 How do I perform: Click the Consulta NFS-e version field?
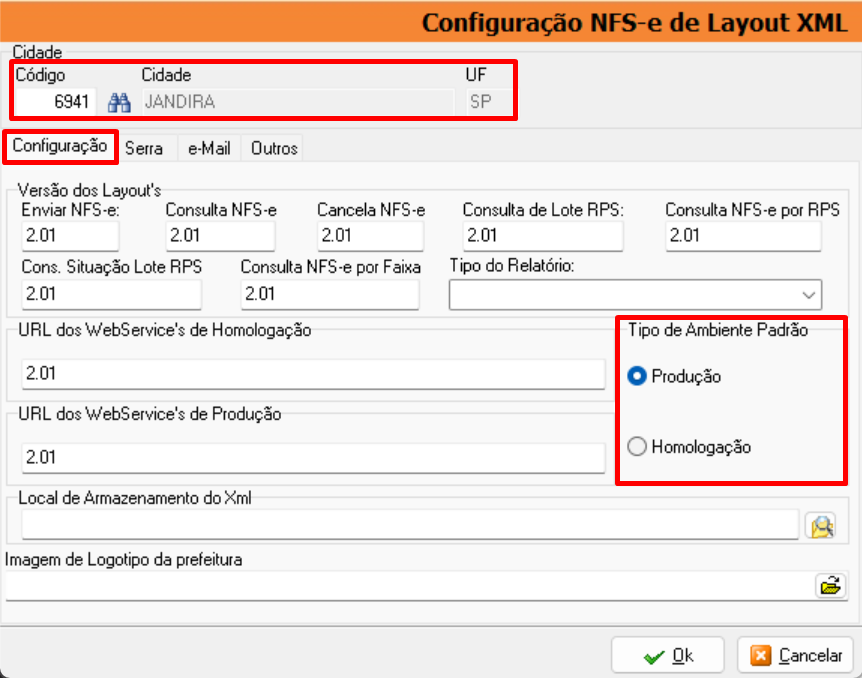click(220, 236)
